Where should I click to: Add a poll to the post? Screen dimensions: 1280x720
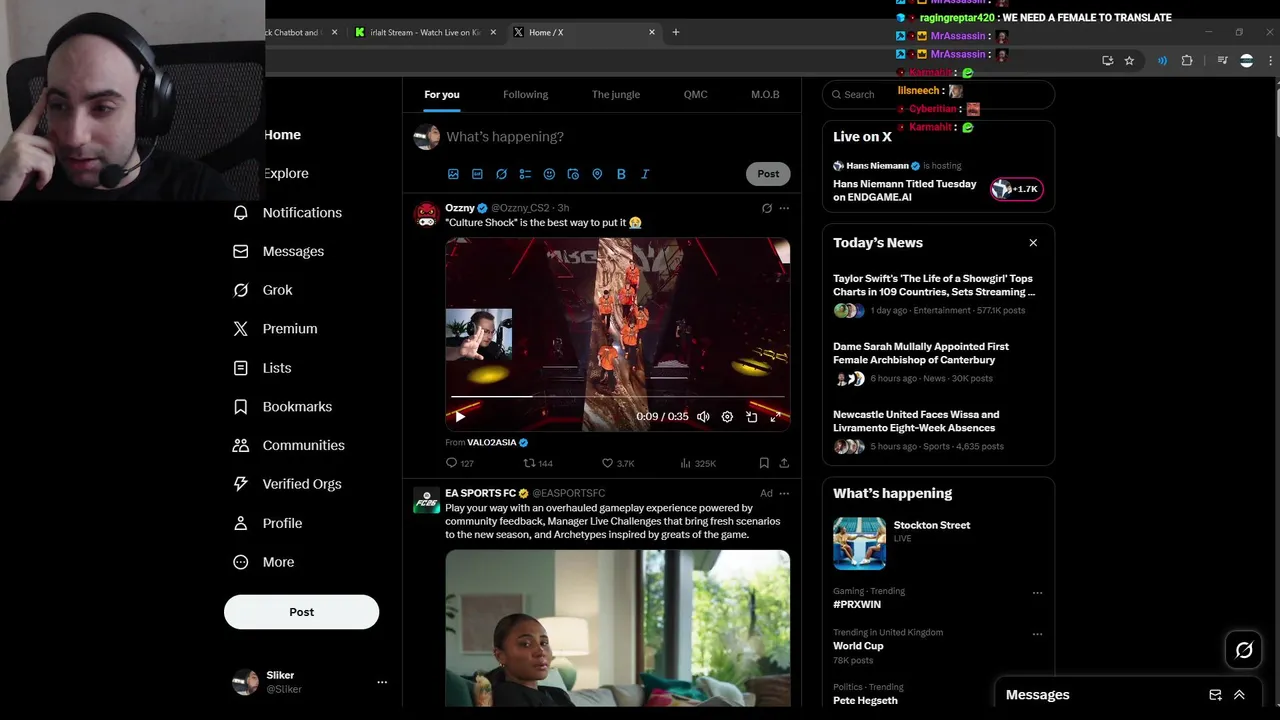coord(525,174)
